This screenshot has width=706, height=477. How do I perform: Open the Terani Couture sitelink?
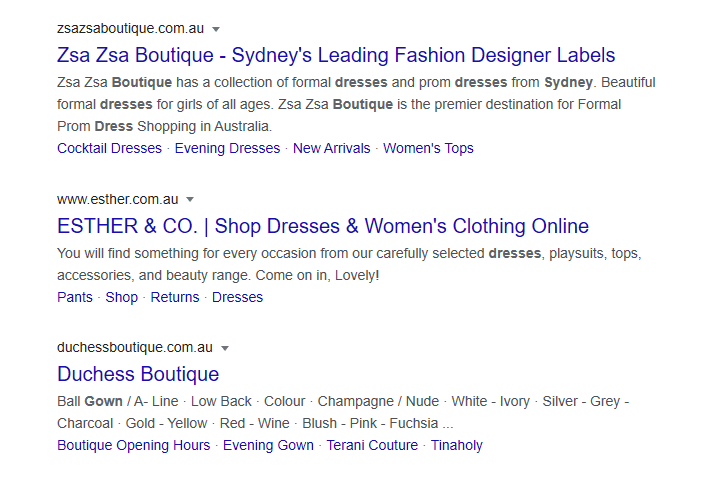click(x=372, y=445)
